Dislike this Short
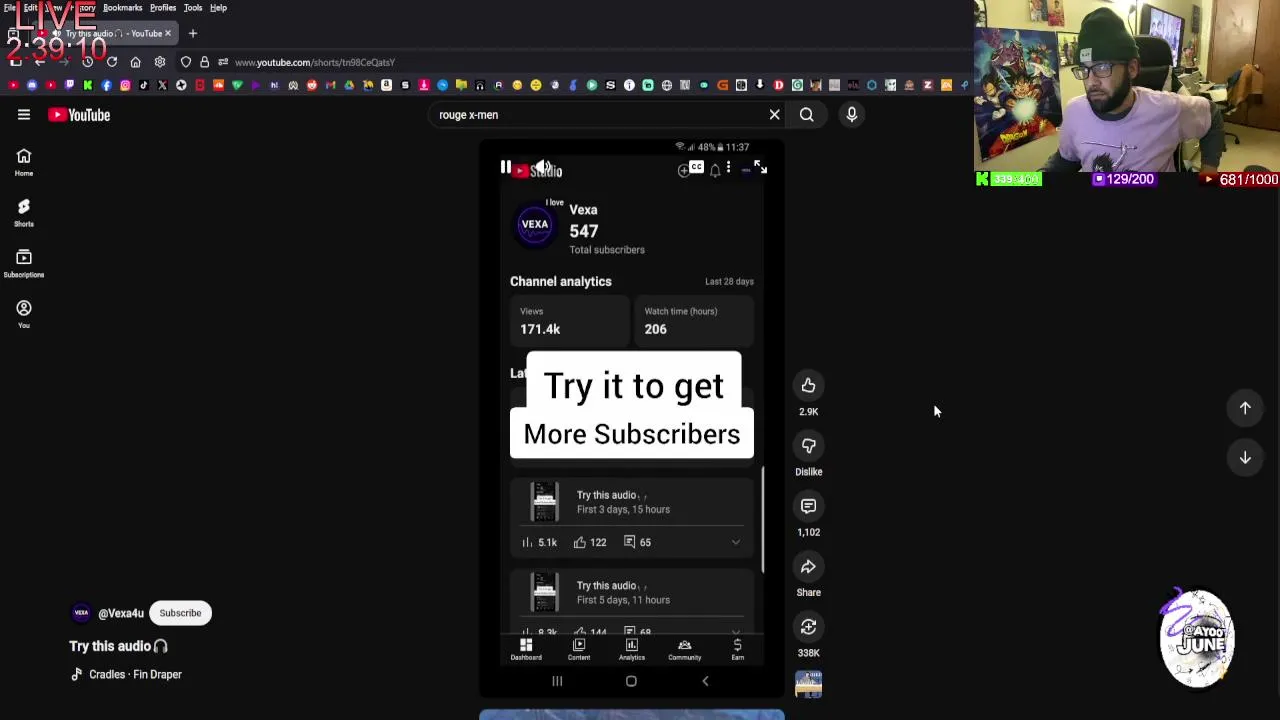This screenshot has width=1280, height=720. pyautogui.click(x=808, y=446)
